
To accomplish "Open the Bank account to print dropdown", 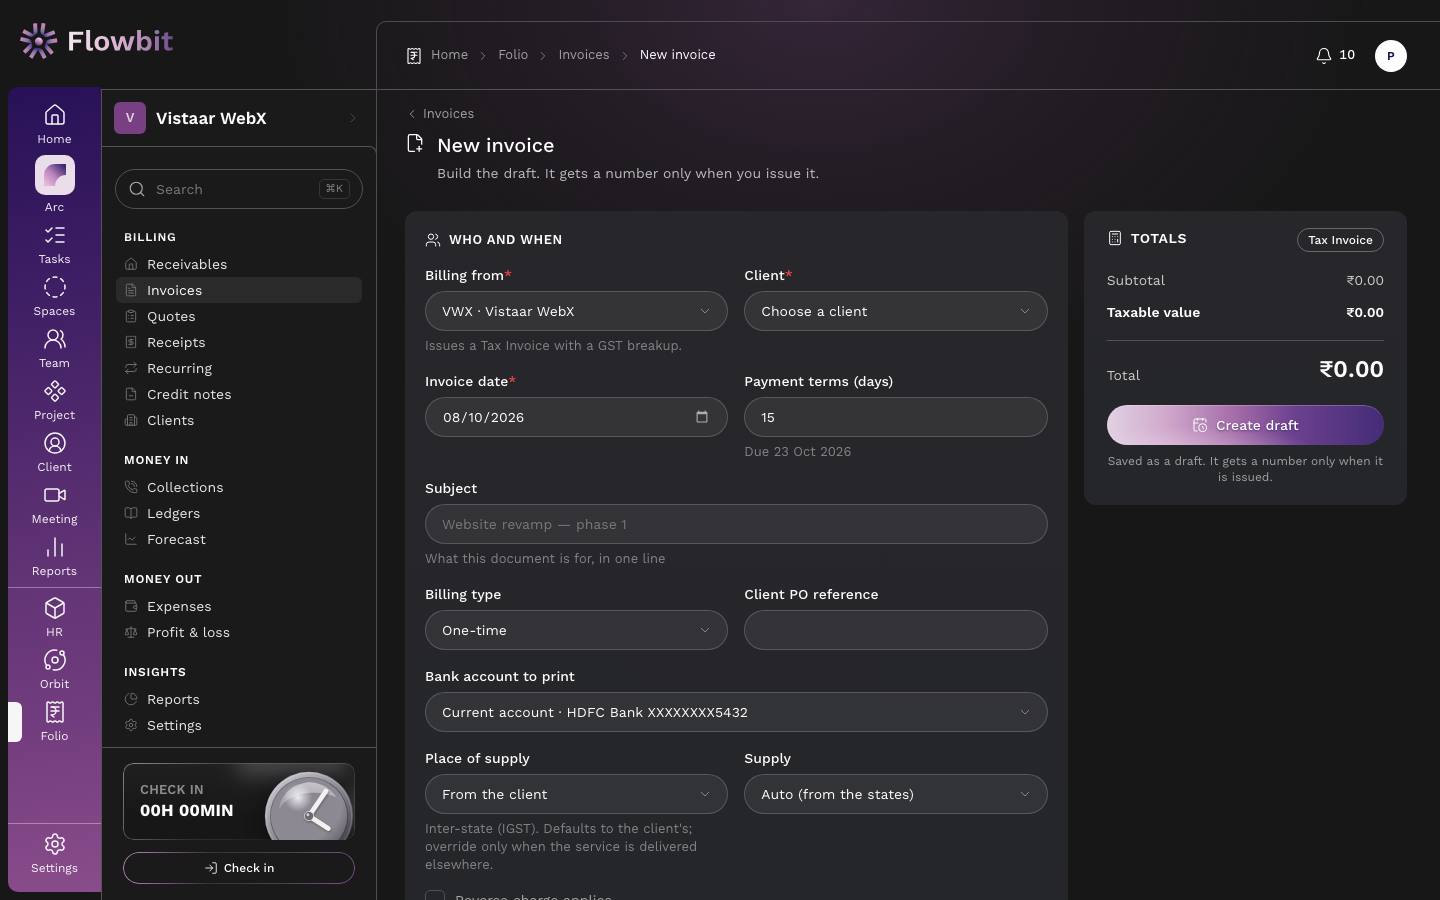I will (x=736, y=712).
